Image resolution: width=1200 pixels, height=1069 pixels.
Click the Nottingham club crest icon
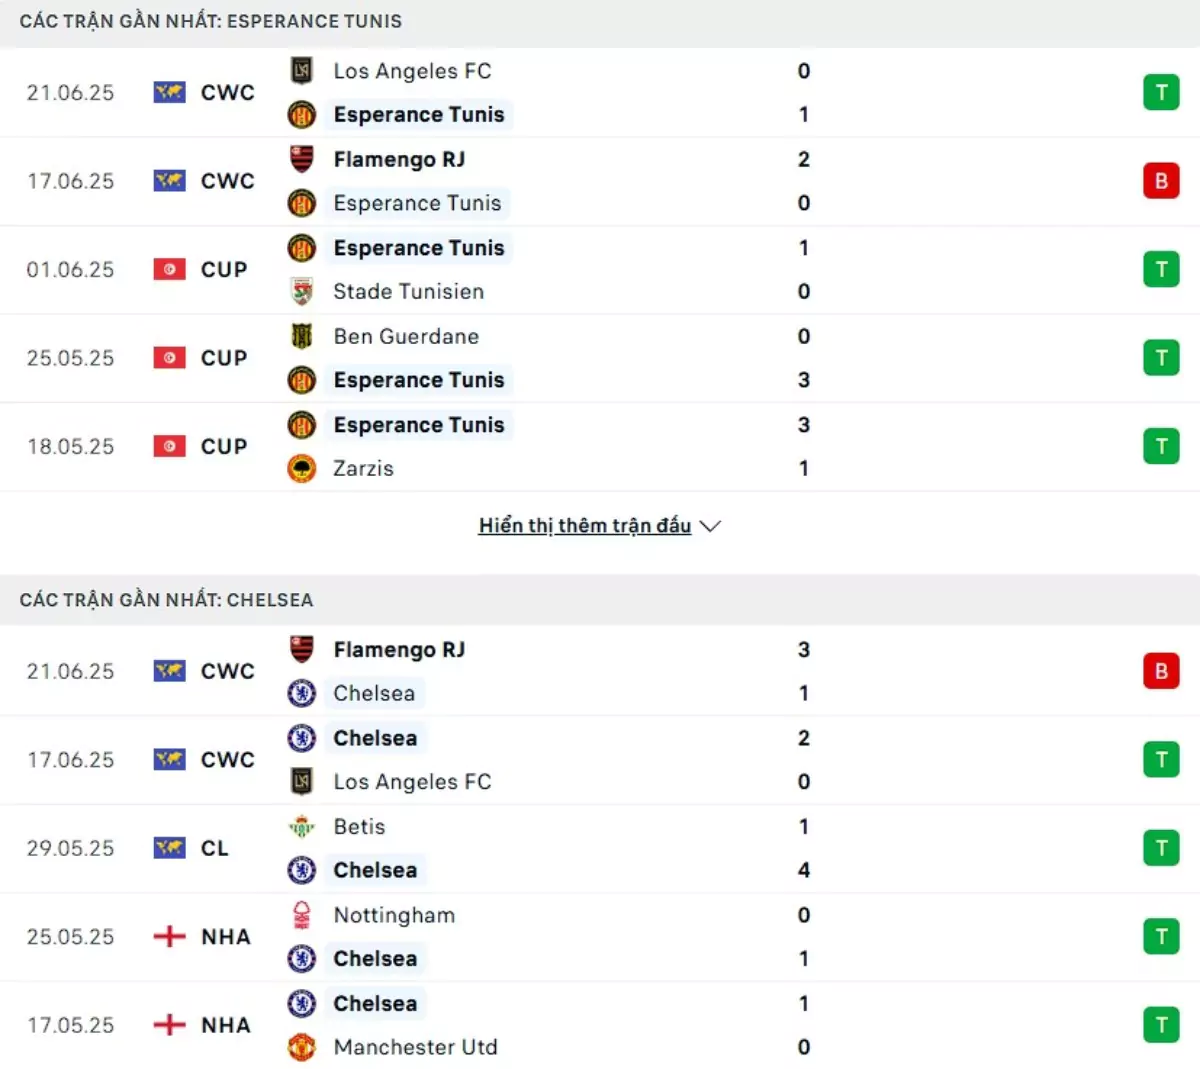tap(301, 915)
